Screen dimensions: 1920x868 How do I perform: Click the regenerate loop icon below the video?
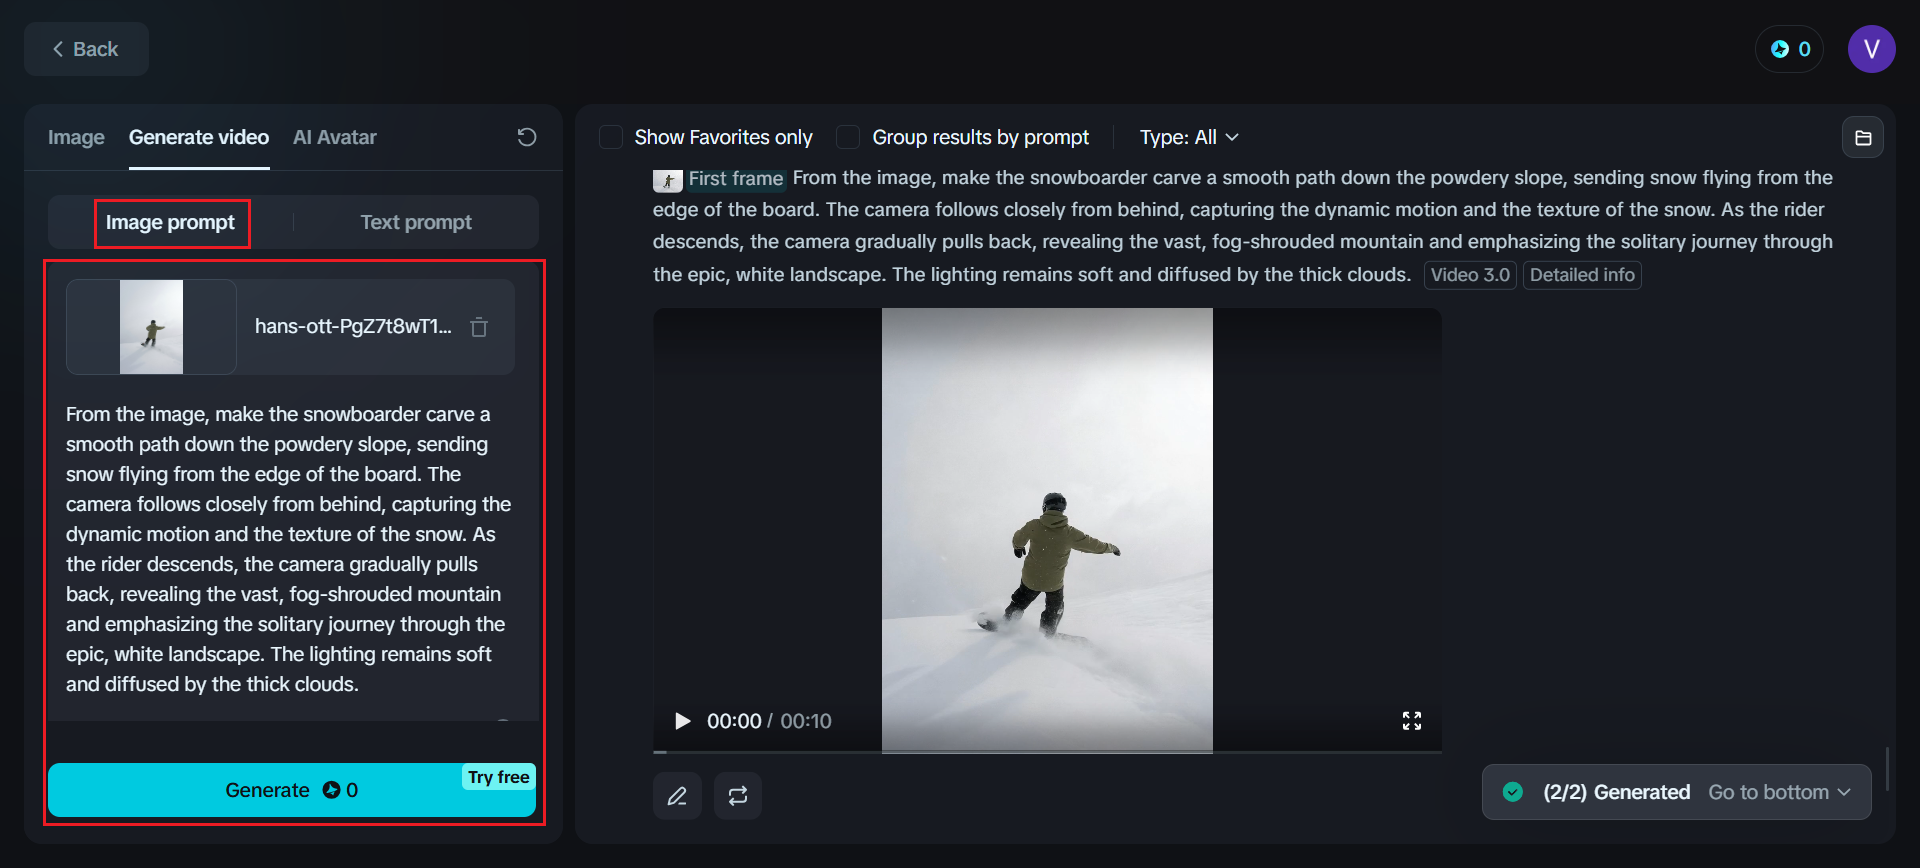click(738, 796)
